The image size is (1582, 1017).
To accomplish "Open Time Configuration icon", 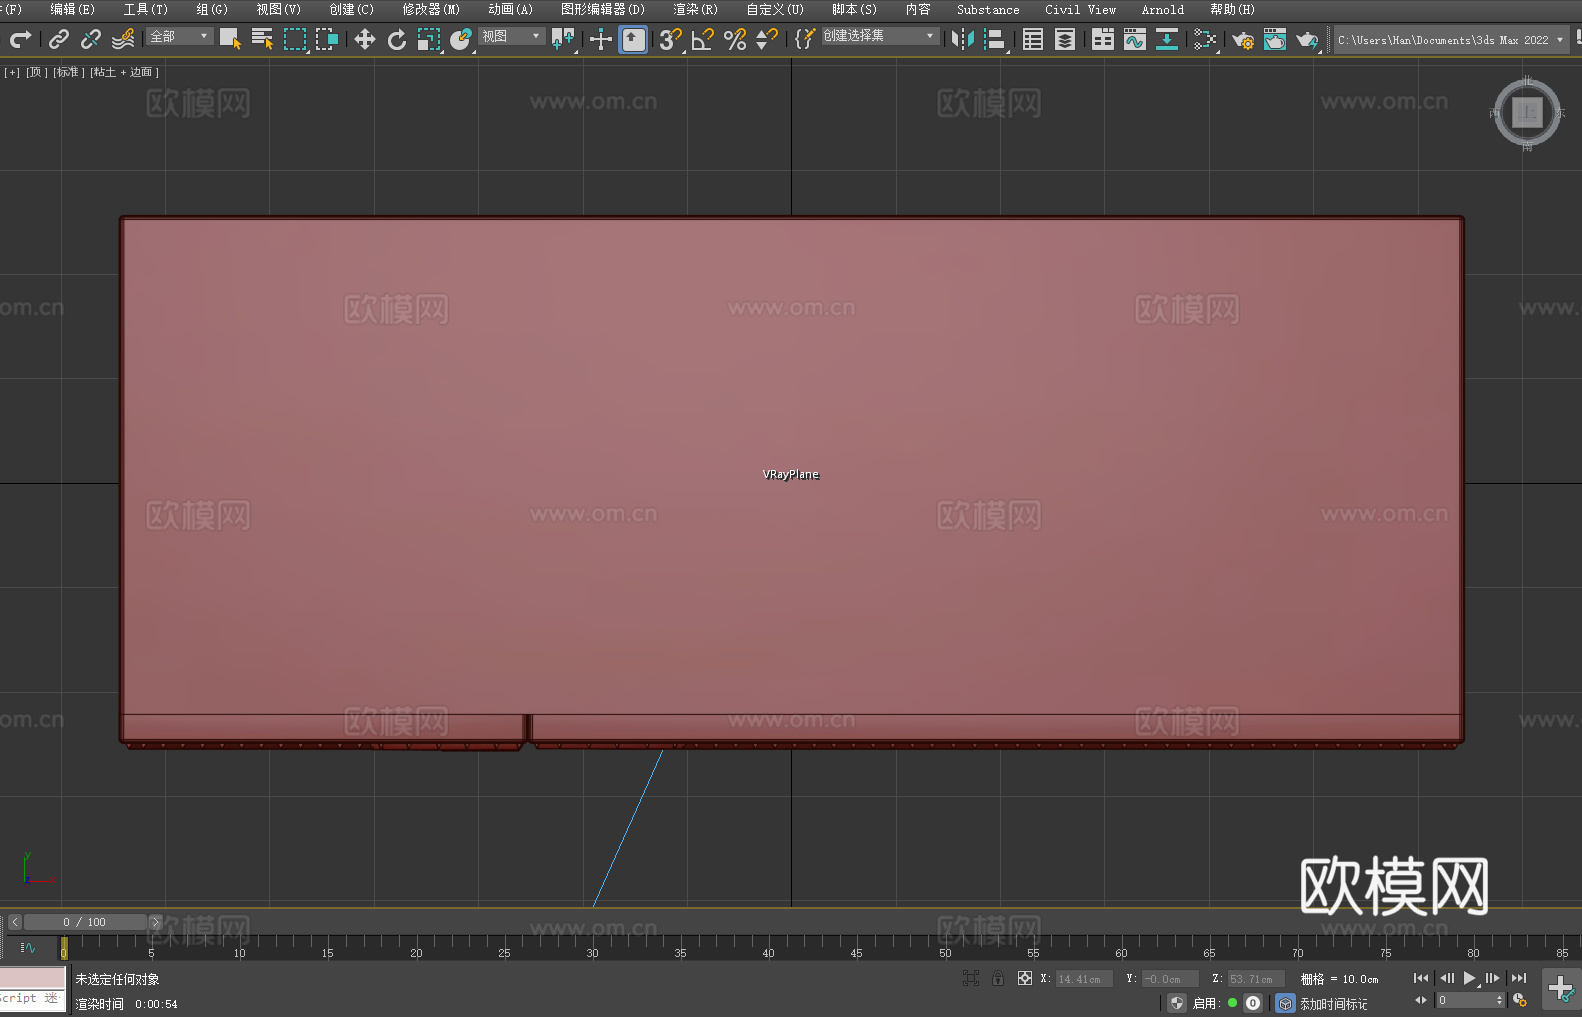I will pyautogui.click(x=1520, y=1000).
